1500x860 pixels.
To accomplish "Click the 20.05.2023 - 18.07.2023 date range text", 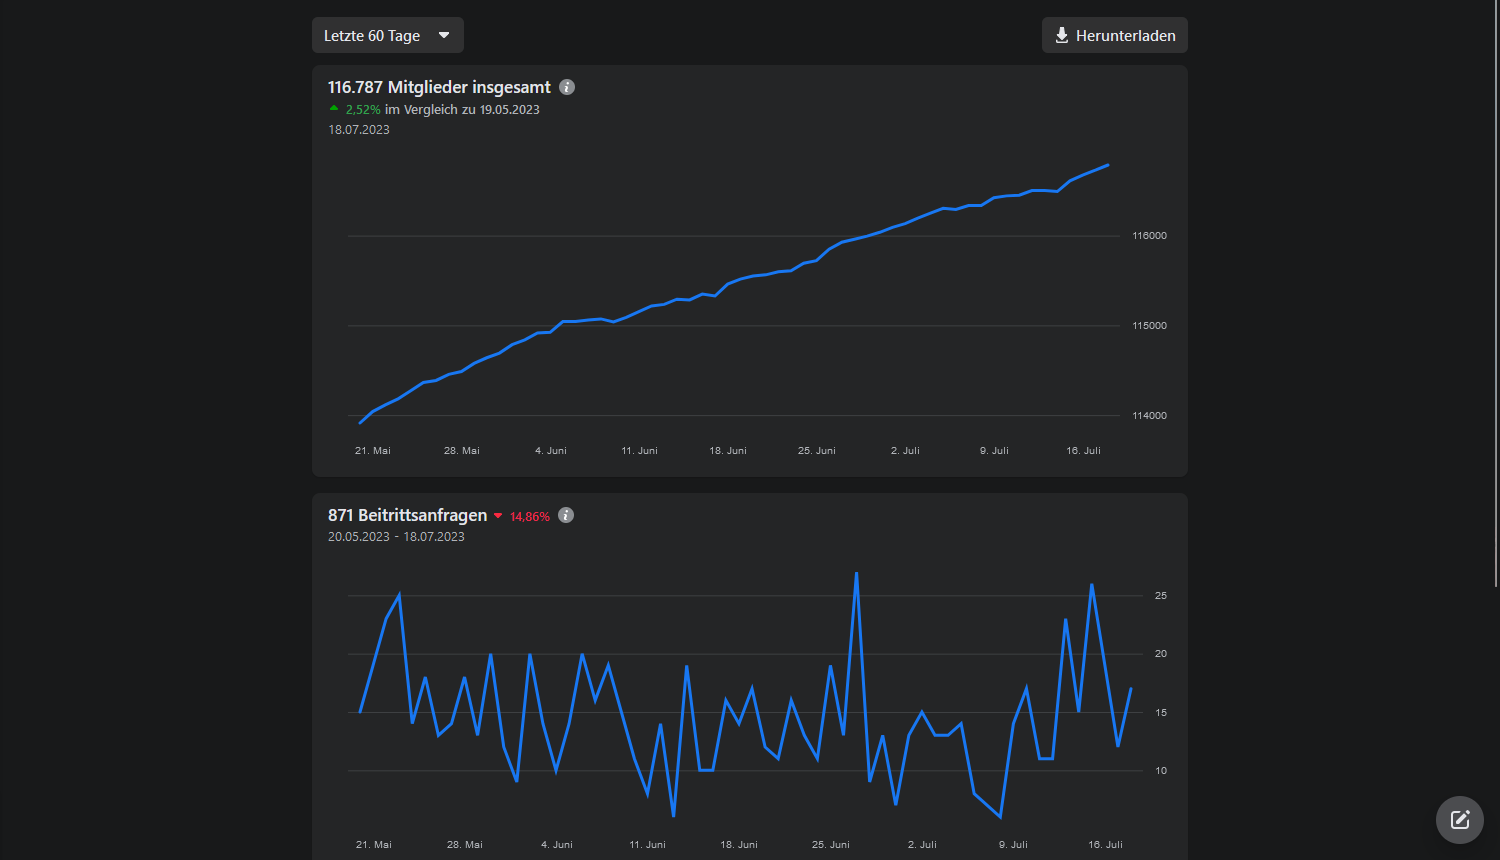I will coord(396,537).
